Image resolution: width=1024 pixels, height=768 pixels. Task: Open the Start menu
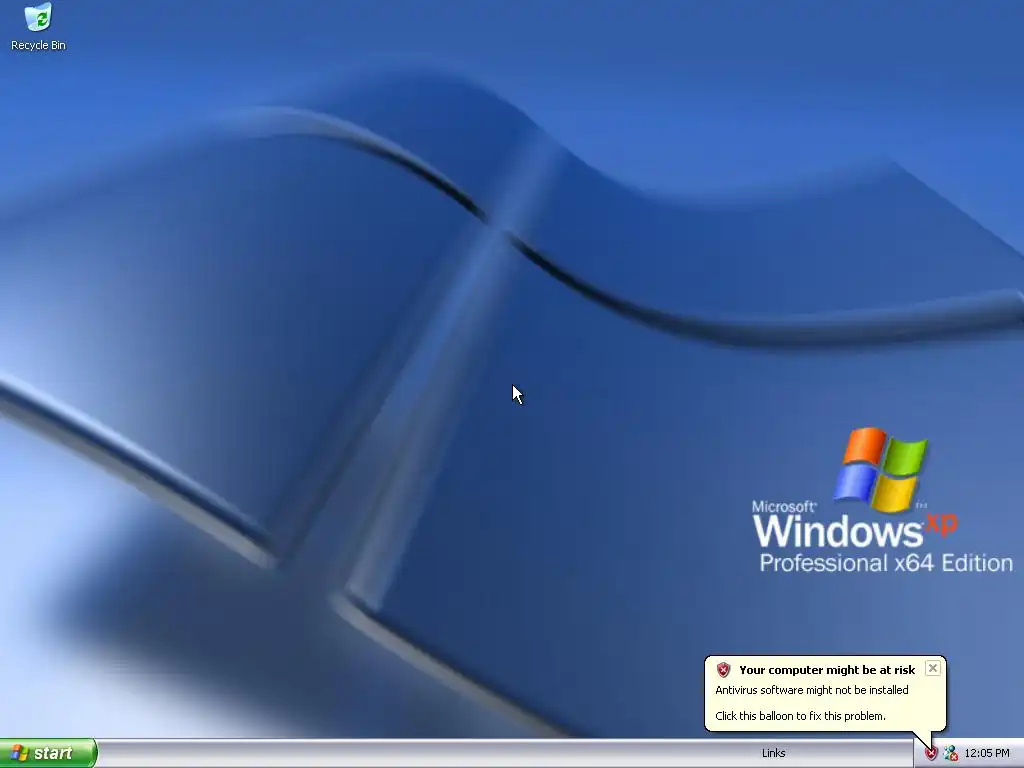(48, 753)
